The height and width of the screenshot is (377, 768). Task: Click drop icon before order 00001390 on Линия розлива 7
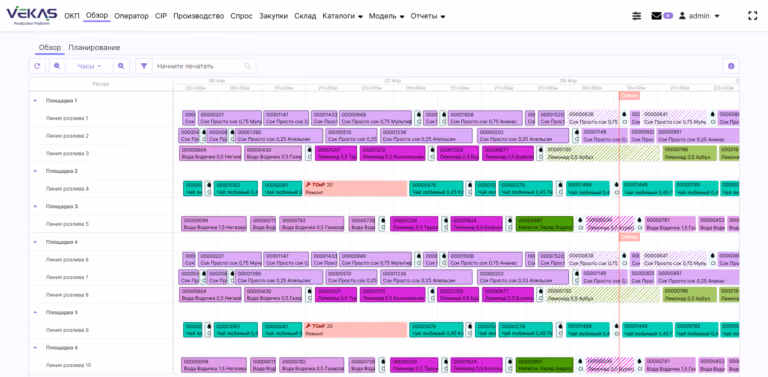pyautogui.click(x=232, y=273)
